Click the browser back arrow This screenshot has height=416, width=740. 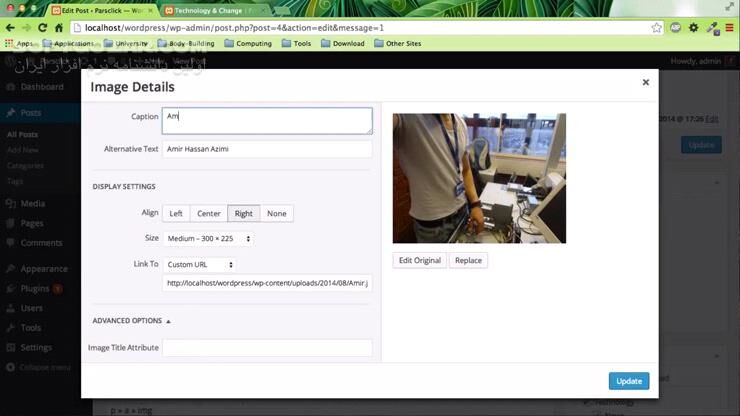coord(10,28)
